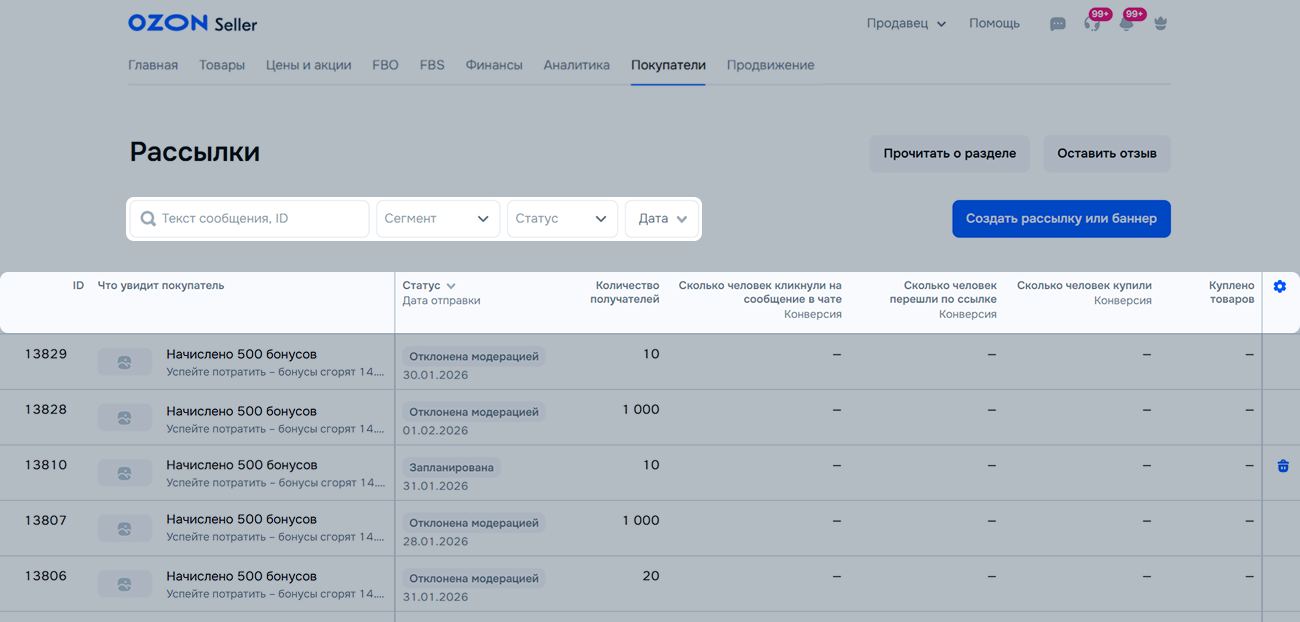Click the Ozon Seller logo

tap(192, 23)
